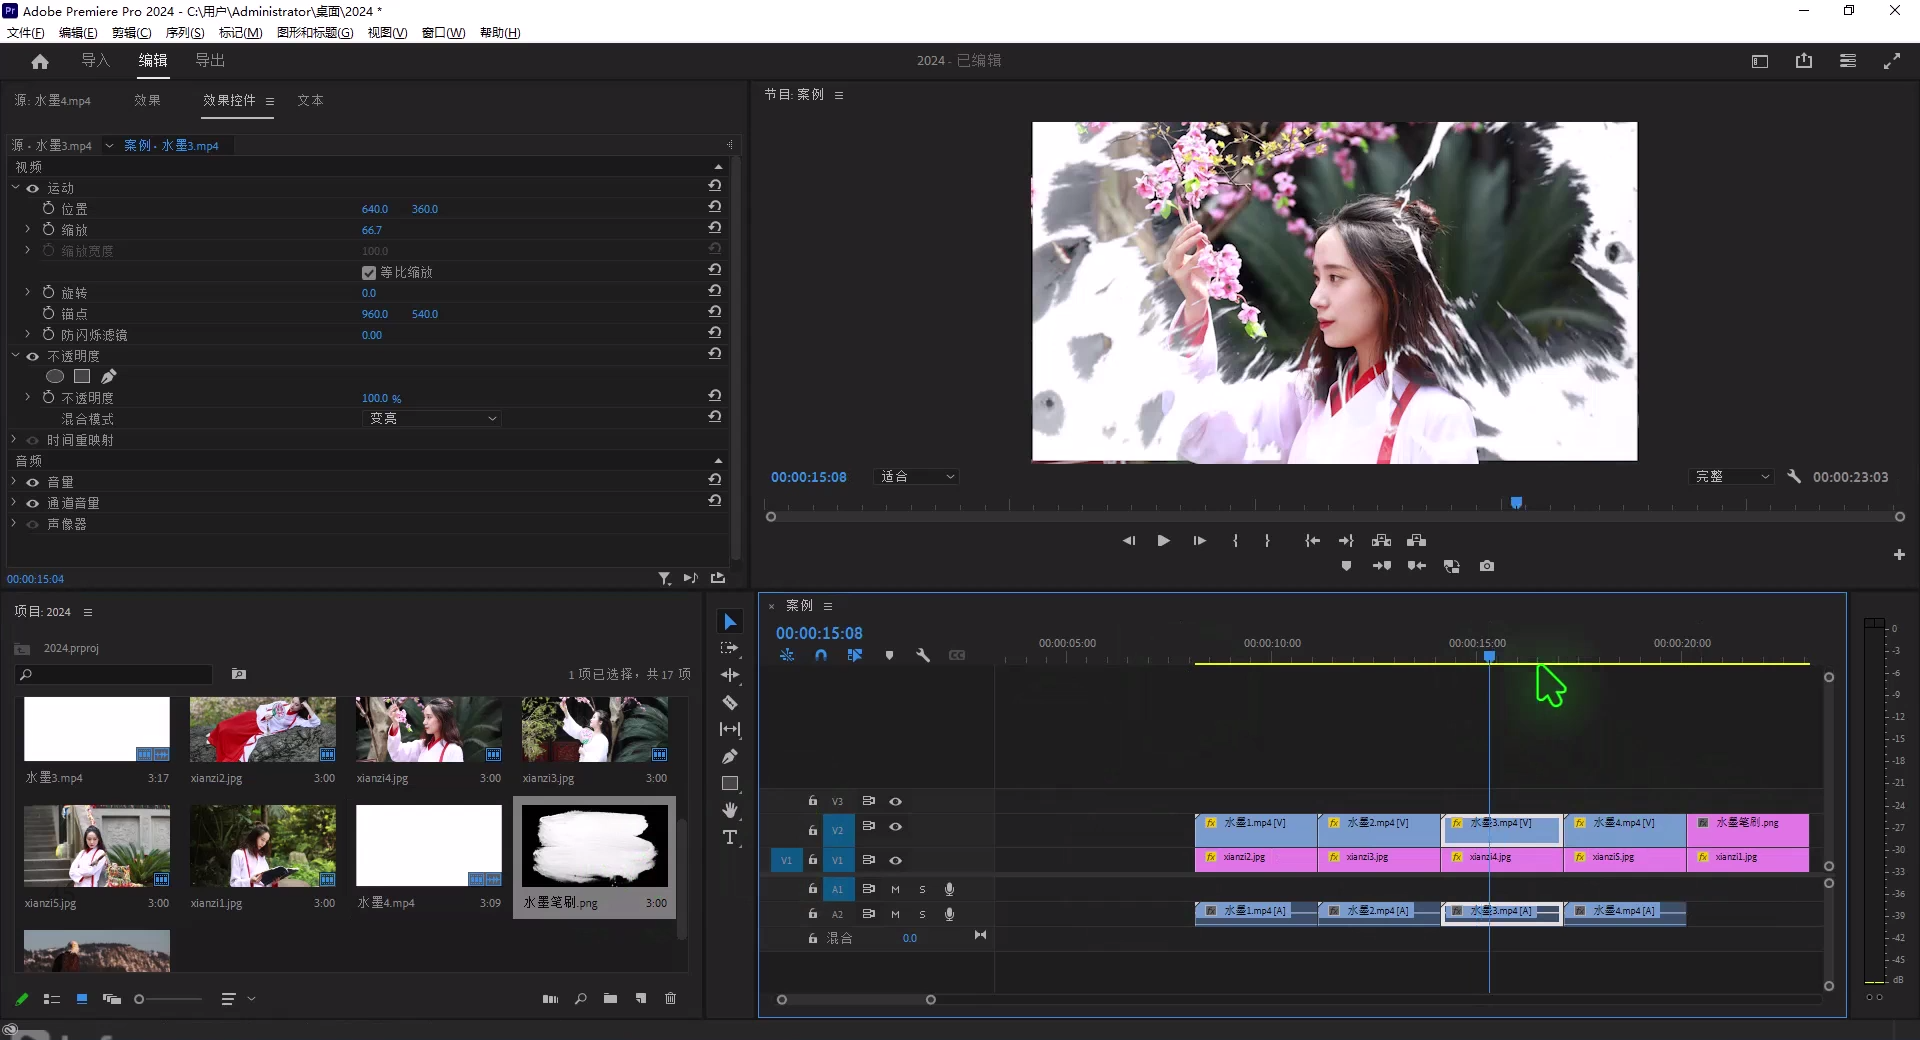Viewport: 1920px width, 1040px height.
Task: Step forward one frame
Action: click(x=1199, y=541)
